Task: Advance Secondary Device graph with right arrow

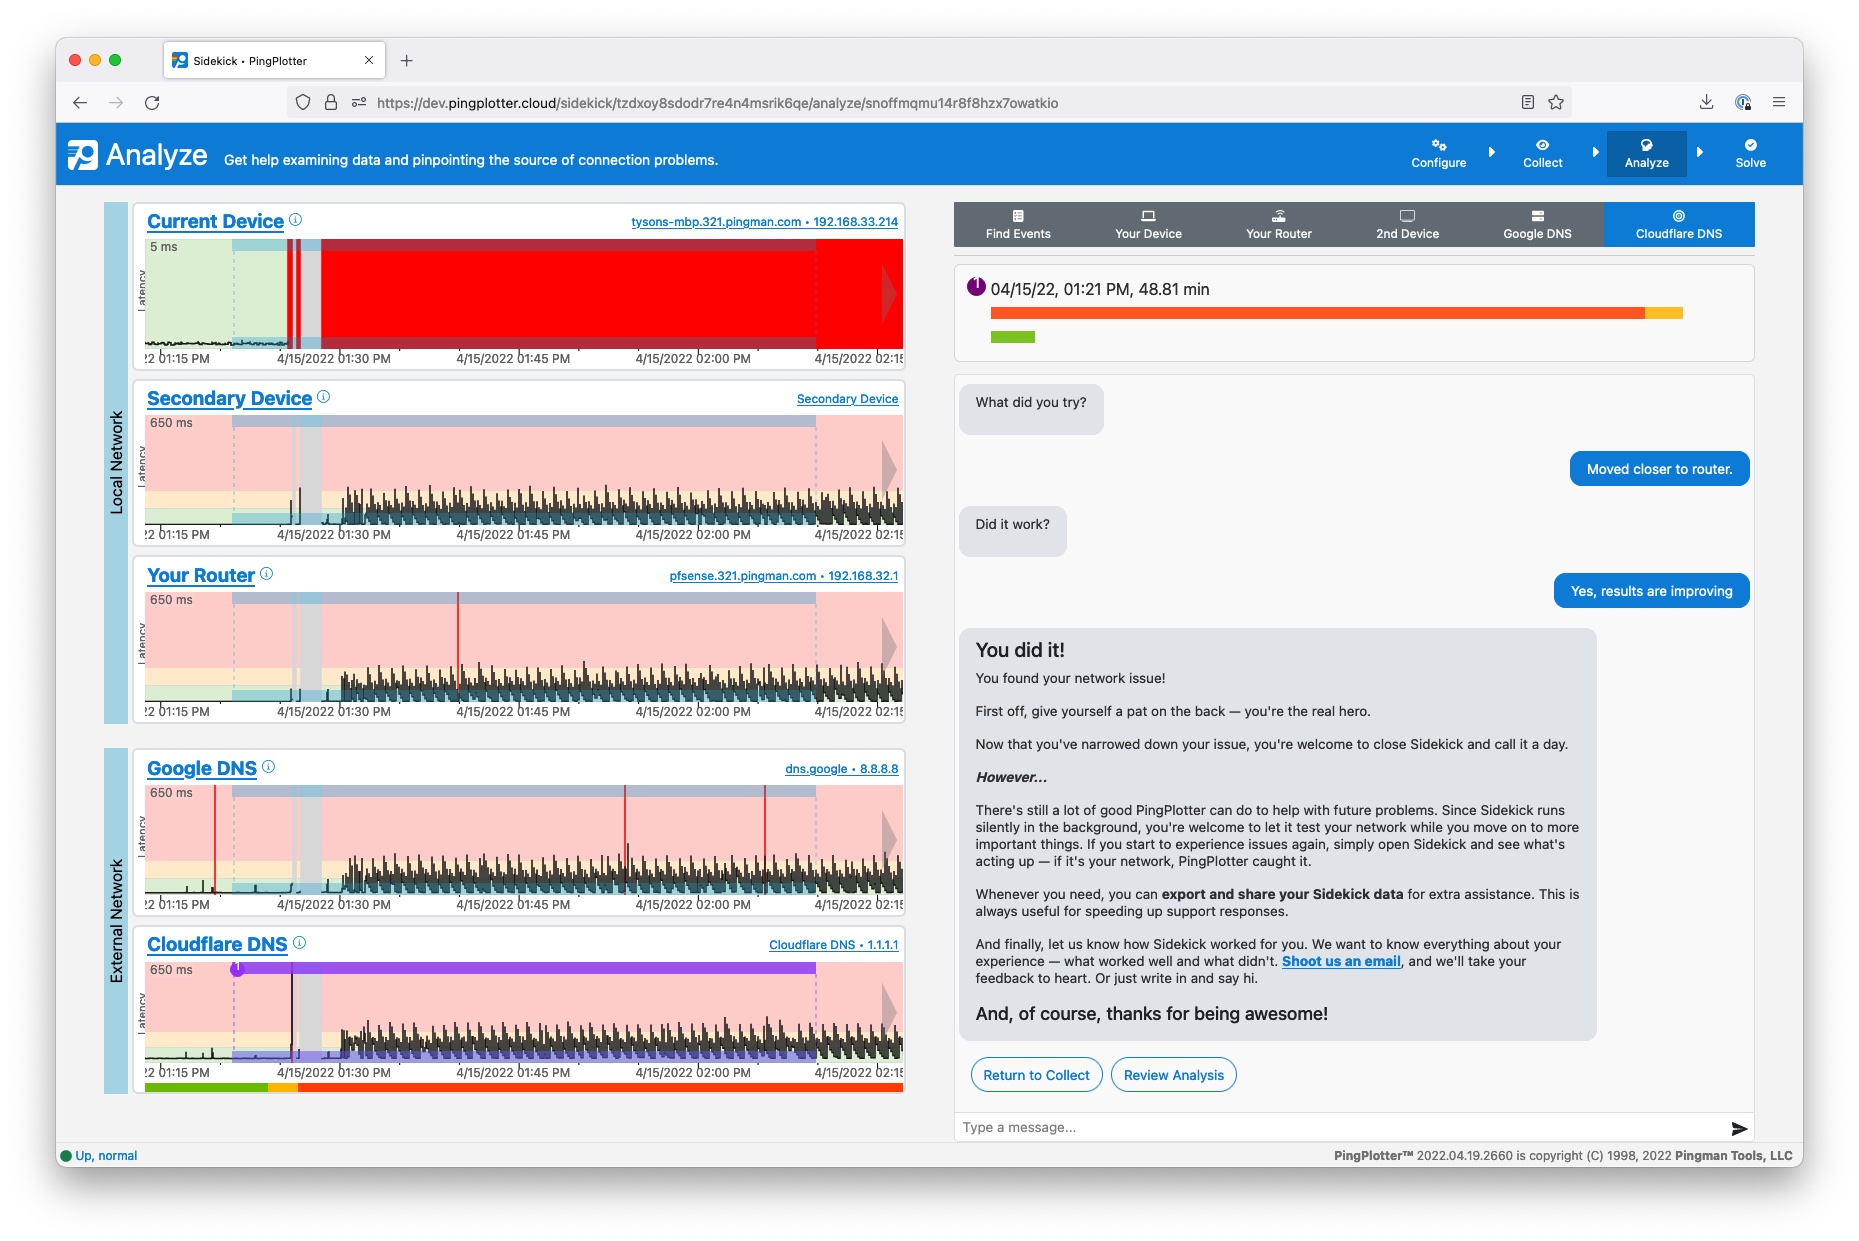Action: tap(889, 468)
